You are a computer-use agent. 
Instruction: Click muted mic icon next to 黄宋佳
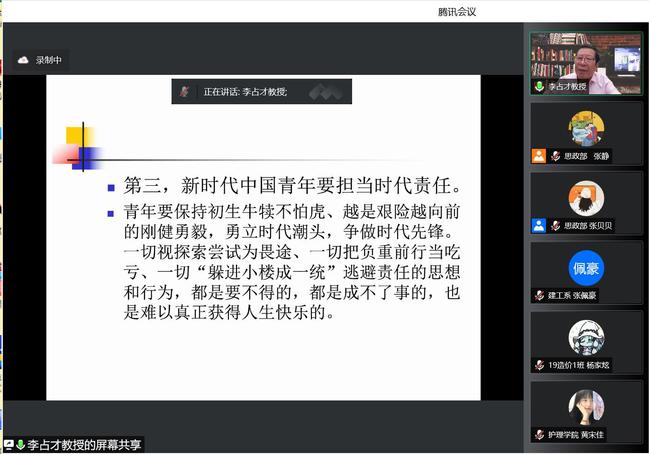click(539, 435)
